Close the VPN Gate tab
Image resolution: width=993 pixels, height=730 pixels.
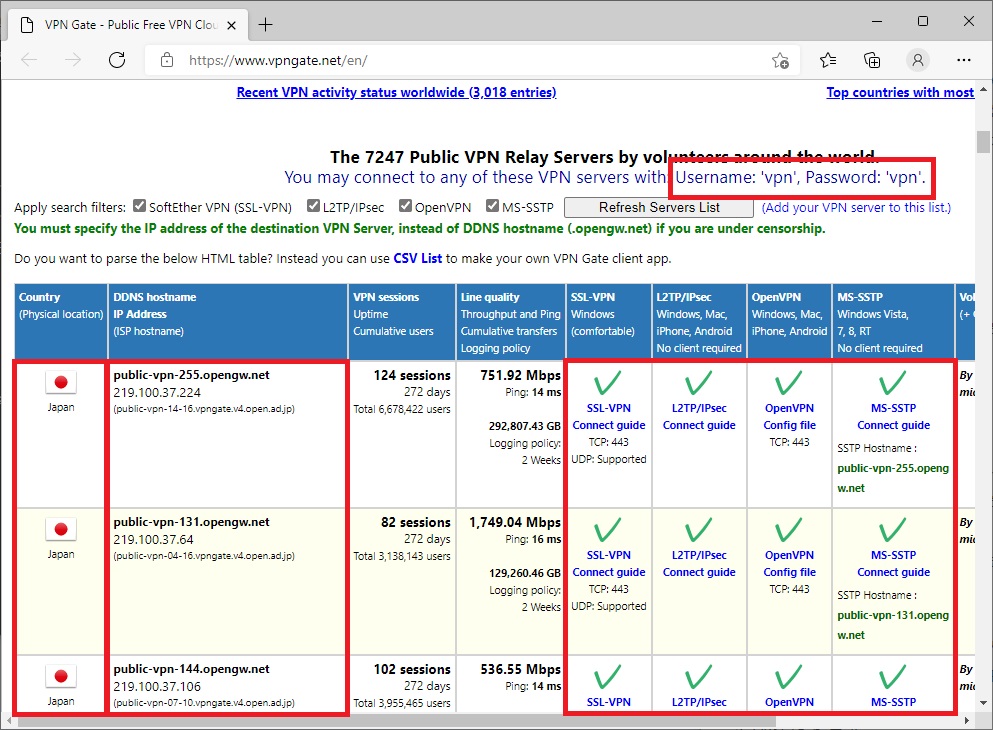(x=232, y=25)
